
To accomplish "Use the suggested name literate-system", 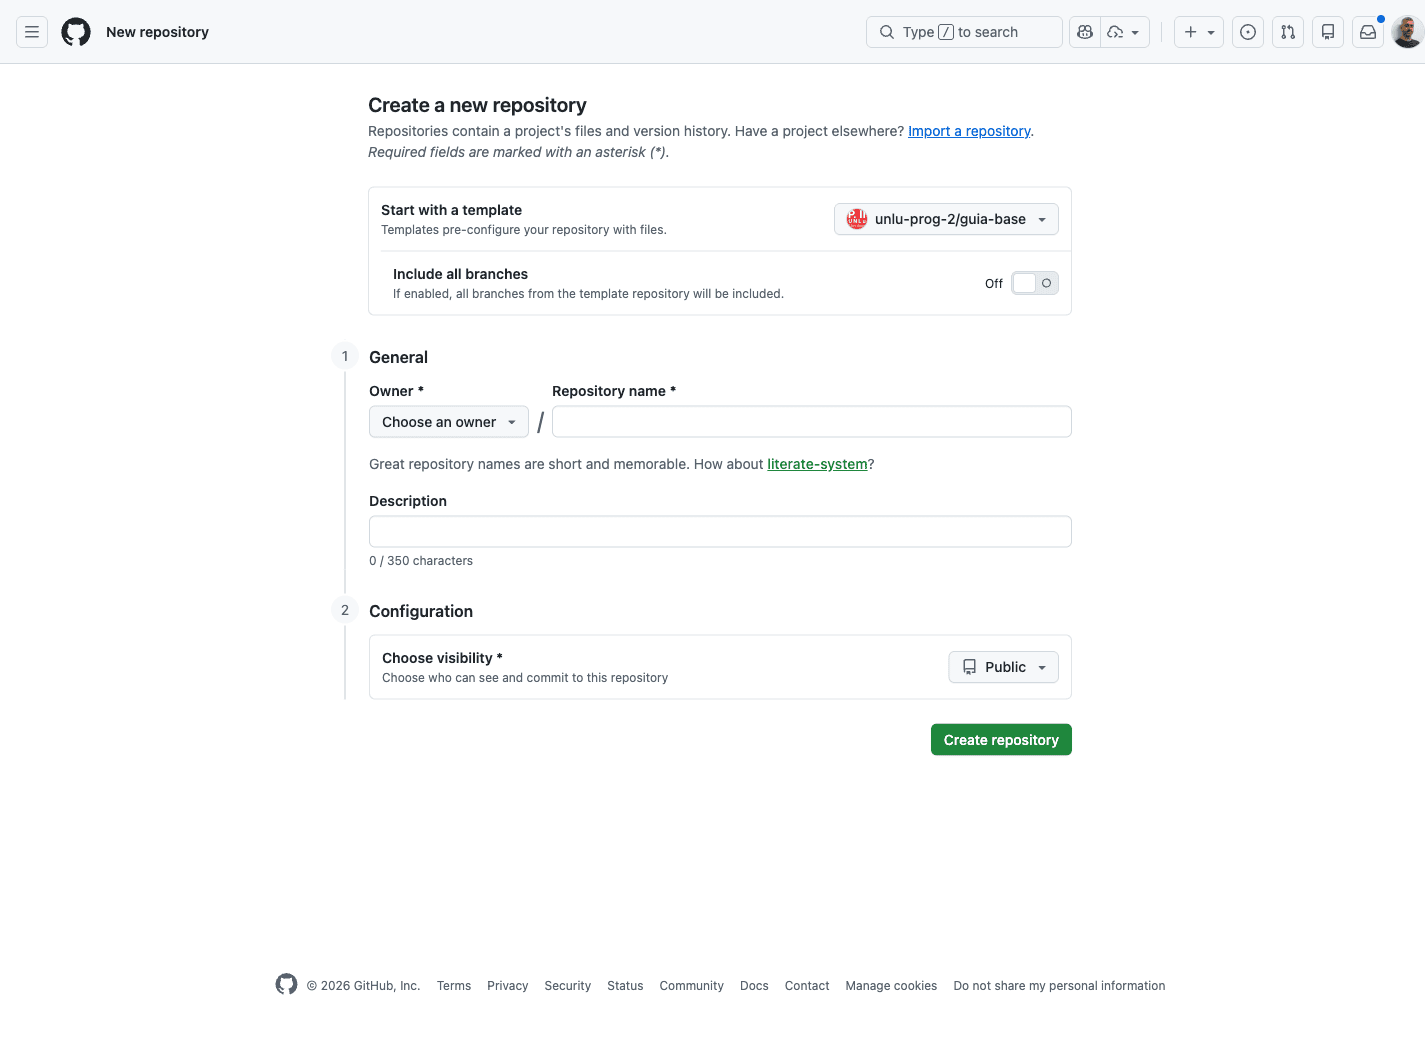I will click(817, 464).
